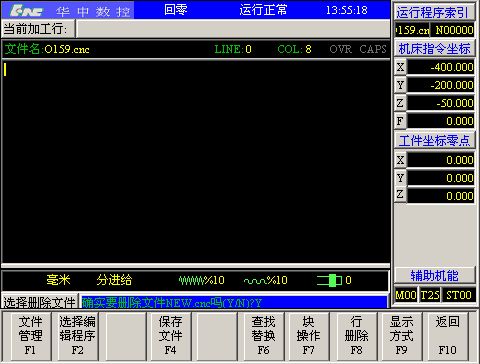Click the CAPS lock indicator
This screenshot has height=364, width=480.
pyautogui.click(x=373, y=49)
